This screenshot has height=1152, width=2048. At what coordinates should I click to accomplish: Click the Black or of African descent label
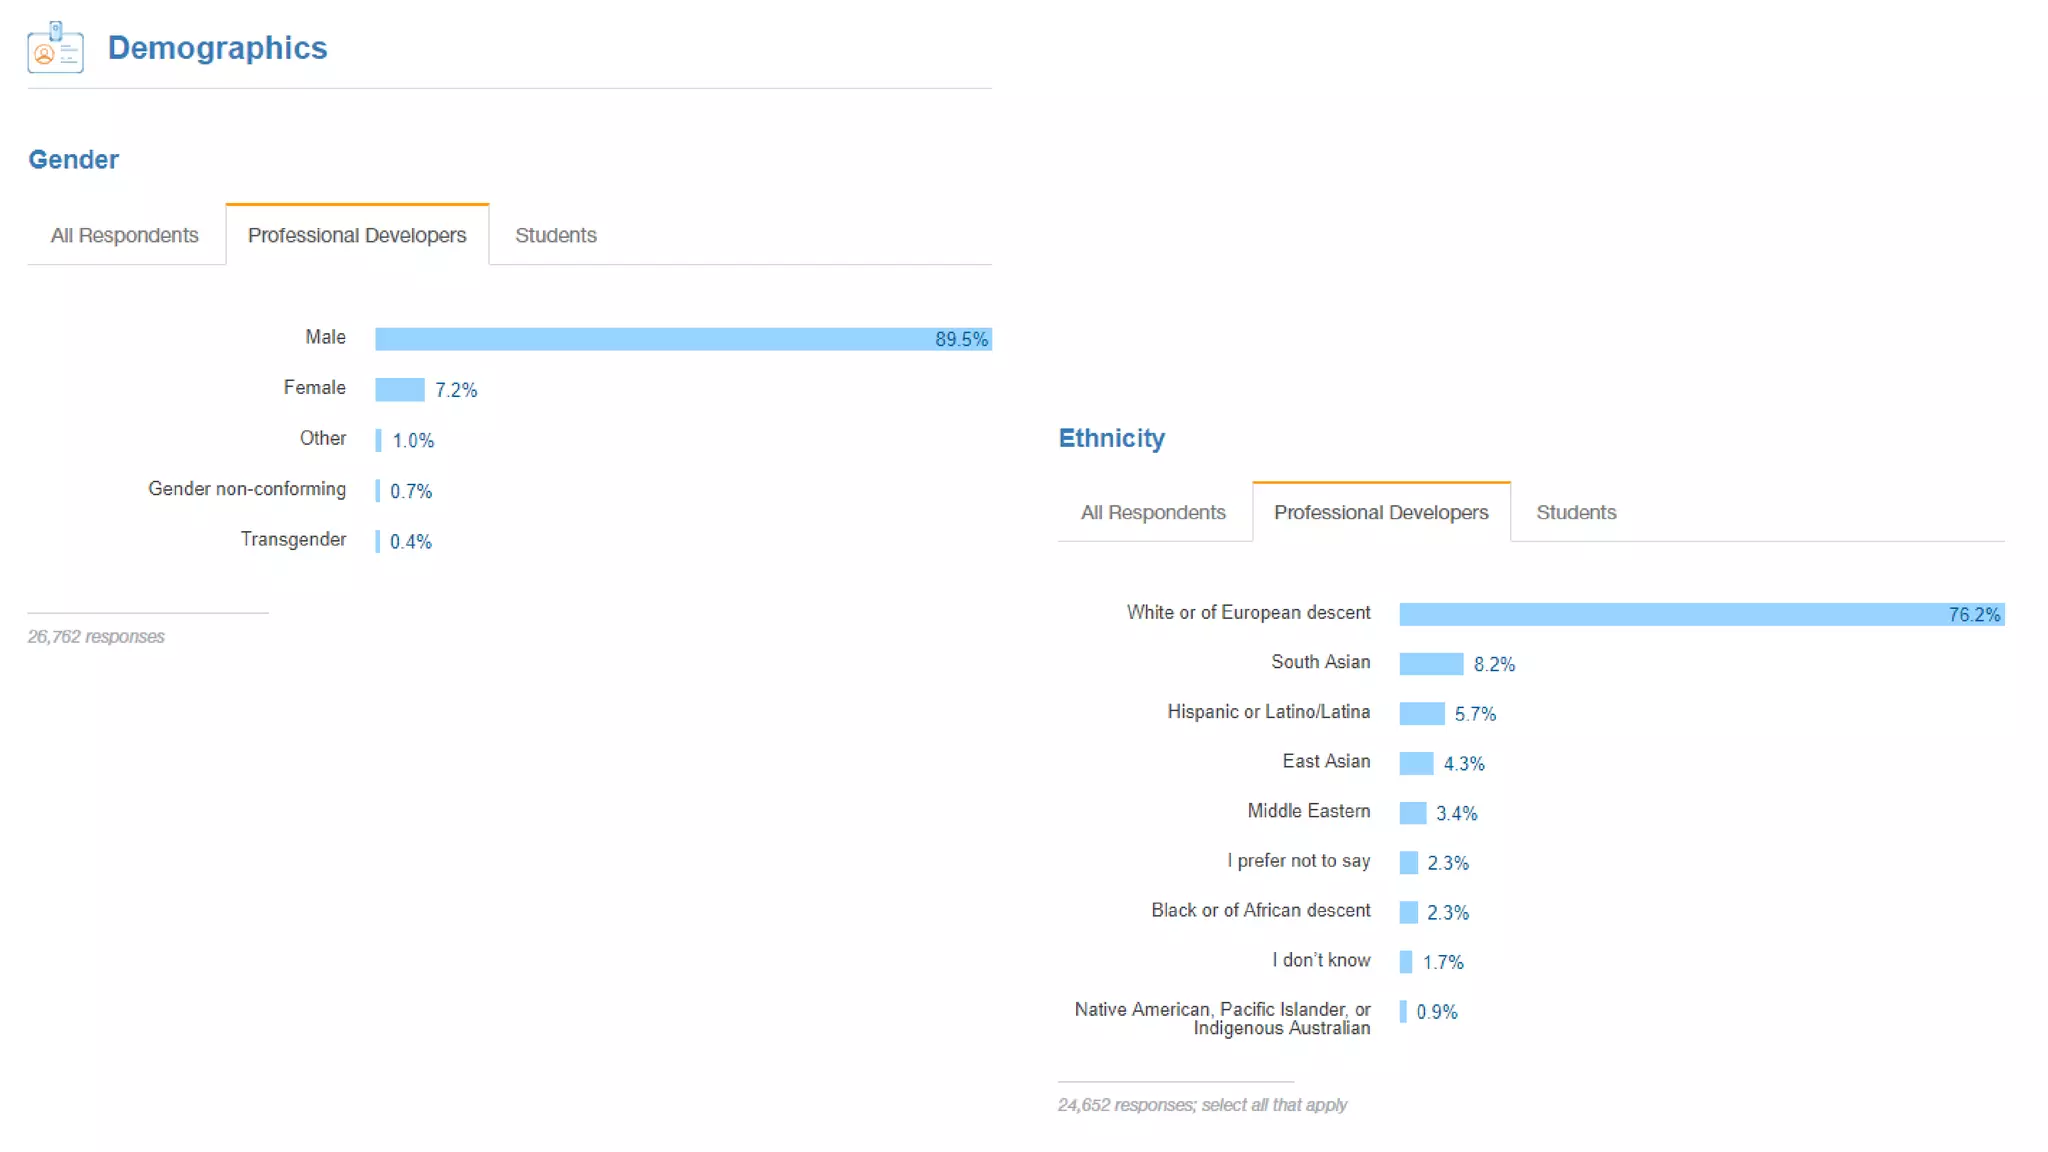(x=1260, y=910)
